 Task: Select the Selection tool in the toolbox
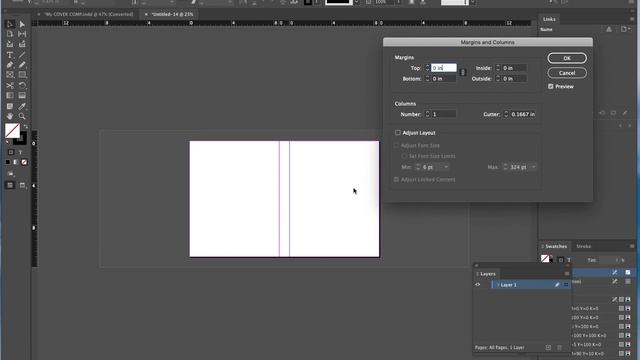tap(10, 24)
